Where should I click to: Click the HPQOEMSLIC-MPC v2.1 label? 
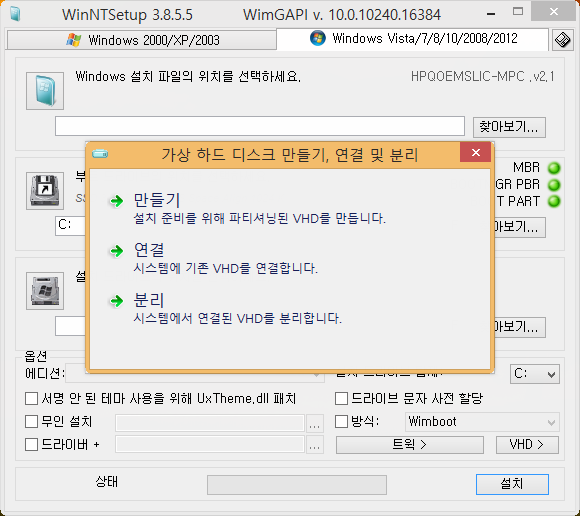[x=482, y=77]
